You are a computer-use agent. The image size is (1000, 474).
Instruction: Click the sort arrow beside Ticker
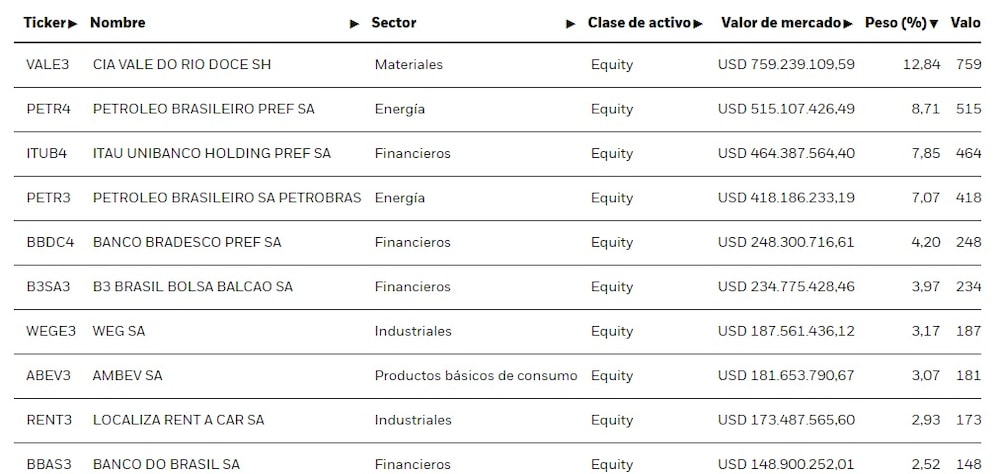(73, 23)
